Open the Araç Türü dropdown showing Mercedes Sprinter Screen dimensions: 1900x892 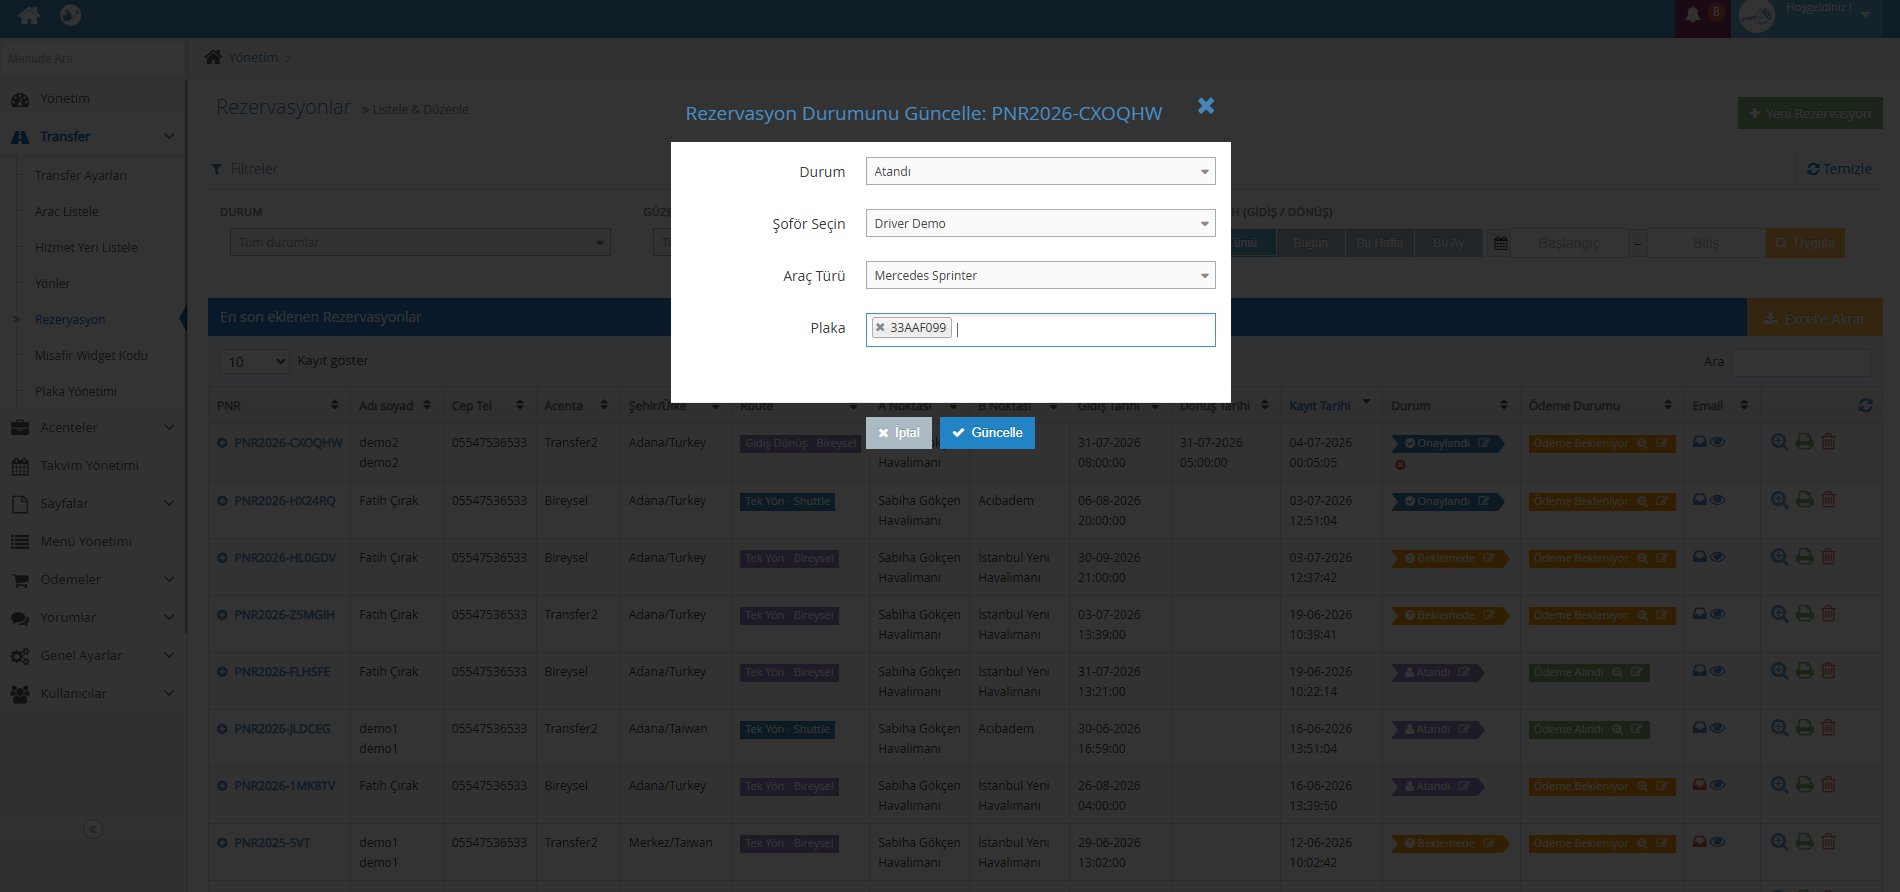click(x=1040, y=275)
